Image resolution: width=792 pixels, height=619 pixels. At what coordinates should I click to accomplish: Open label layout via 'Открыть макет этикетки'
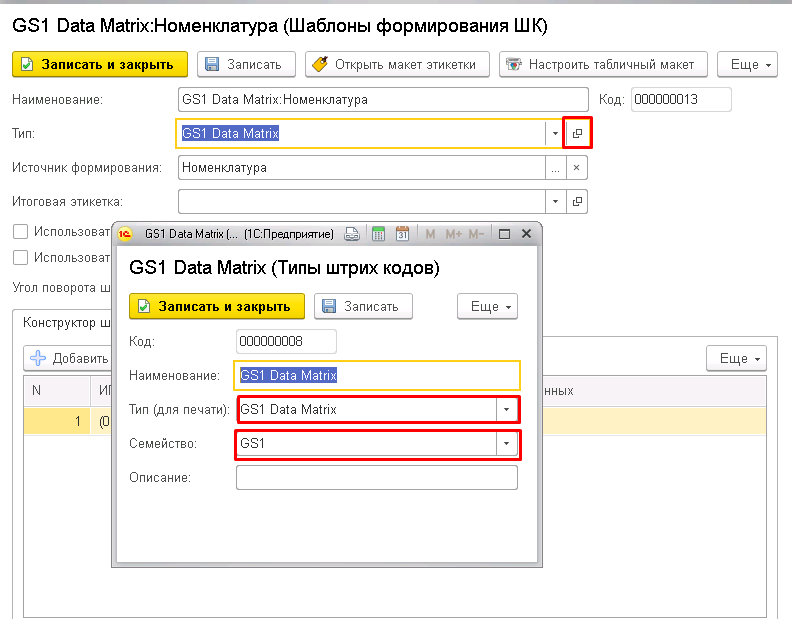(397, 64)
